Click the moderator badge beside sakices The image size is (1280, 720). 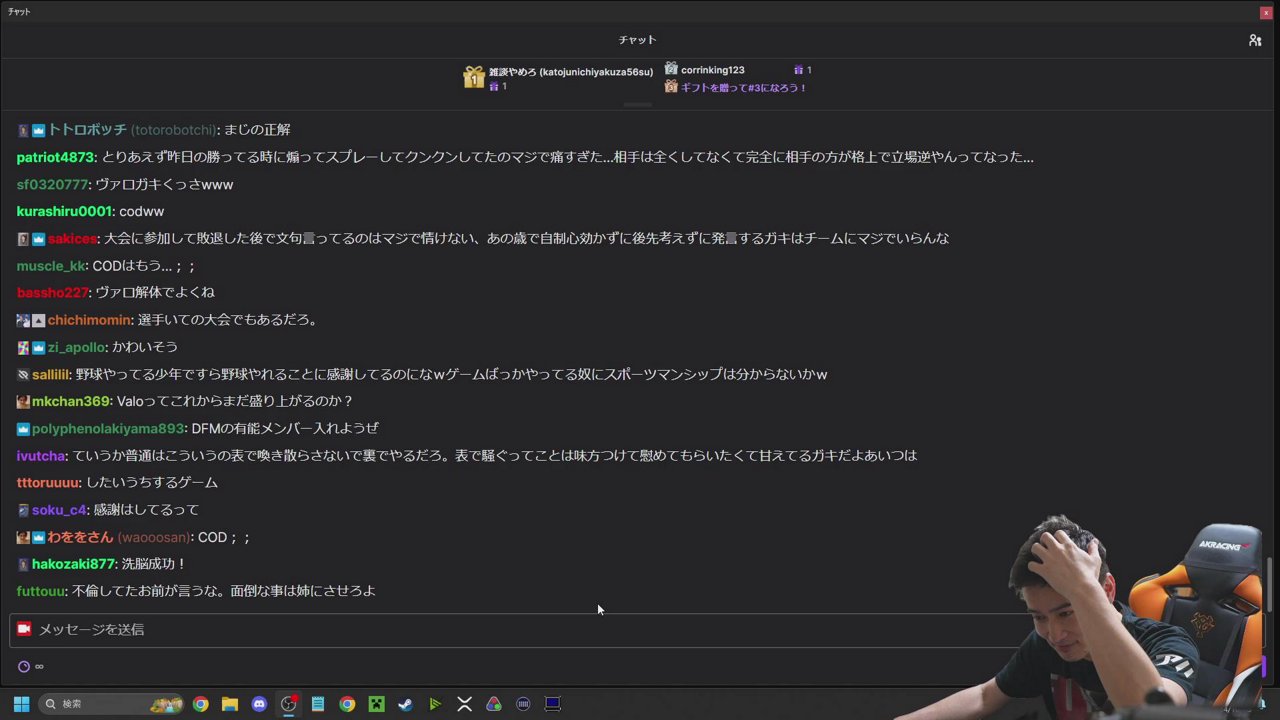click(x=23, y=238)
